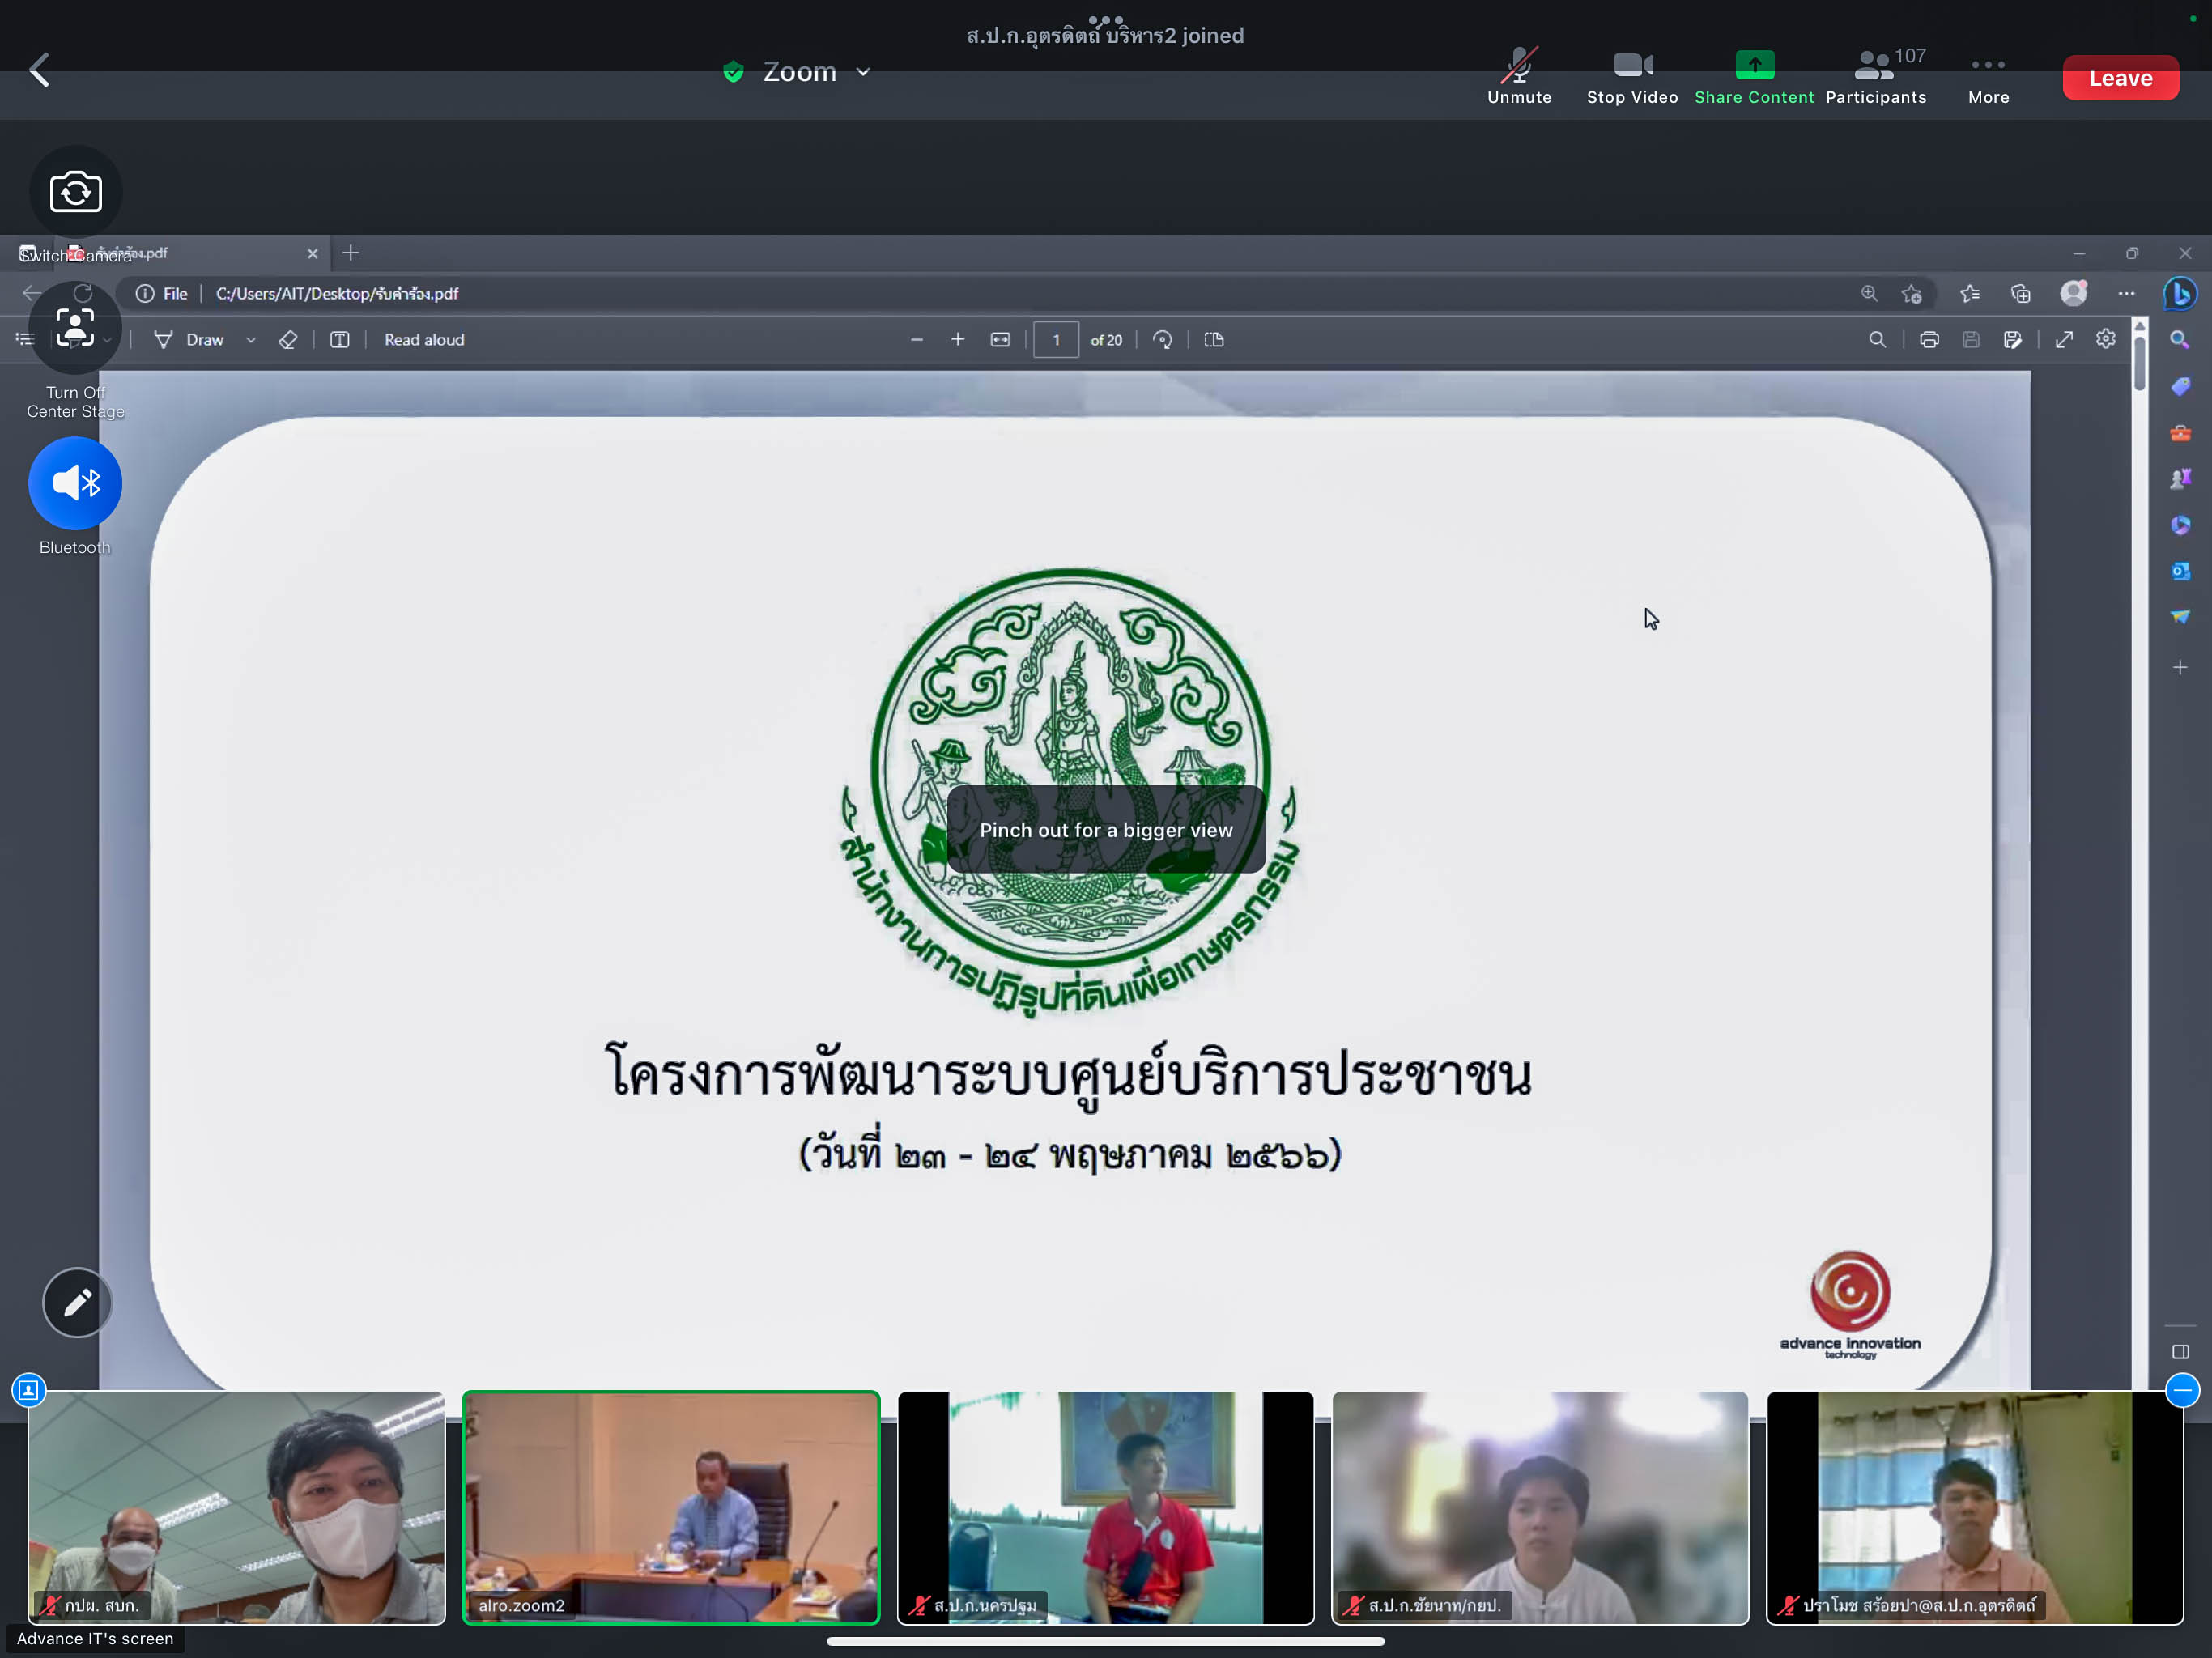Start Read aloud
The width and height of the screenshot is (2212, 1658).
click(x=424, y=340)
